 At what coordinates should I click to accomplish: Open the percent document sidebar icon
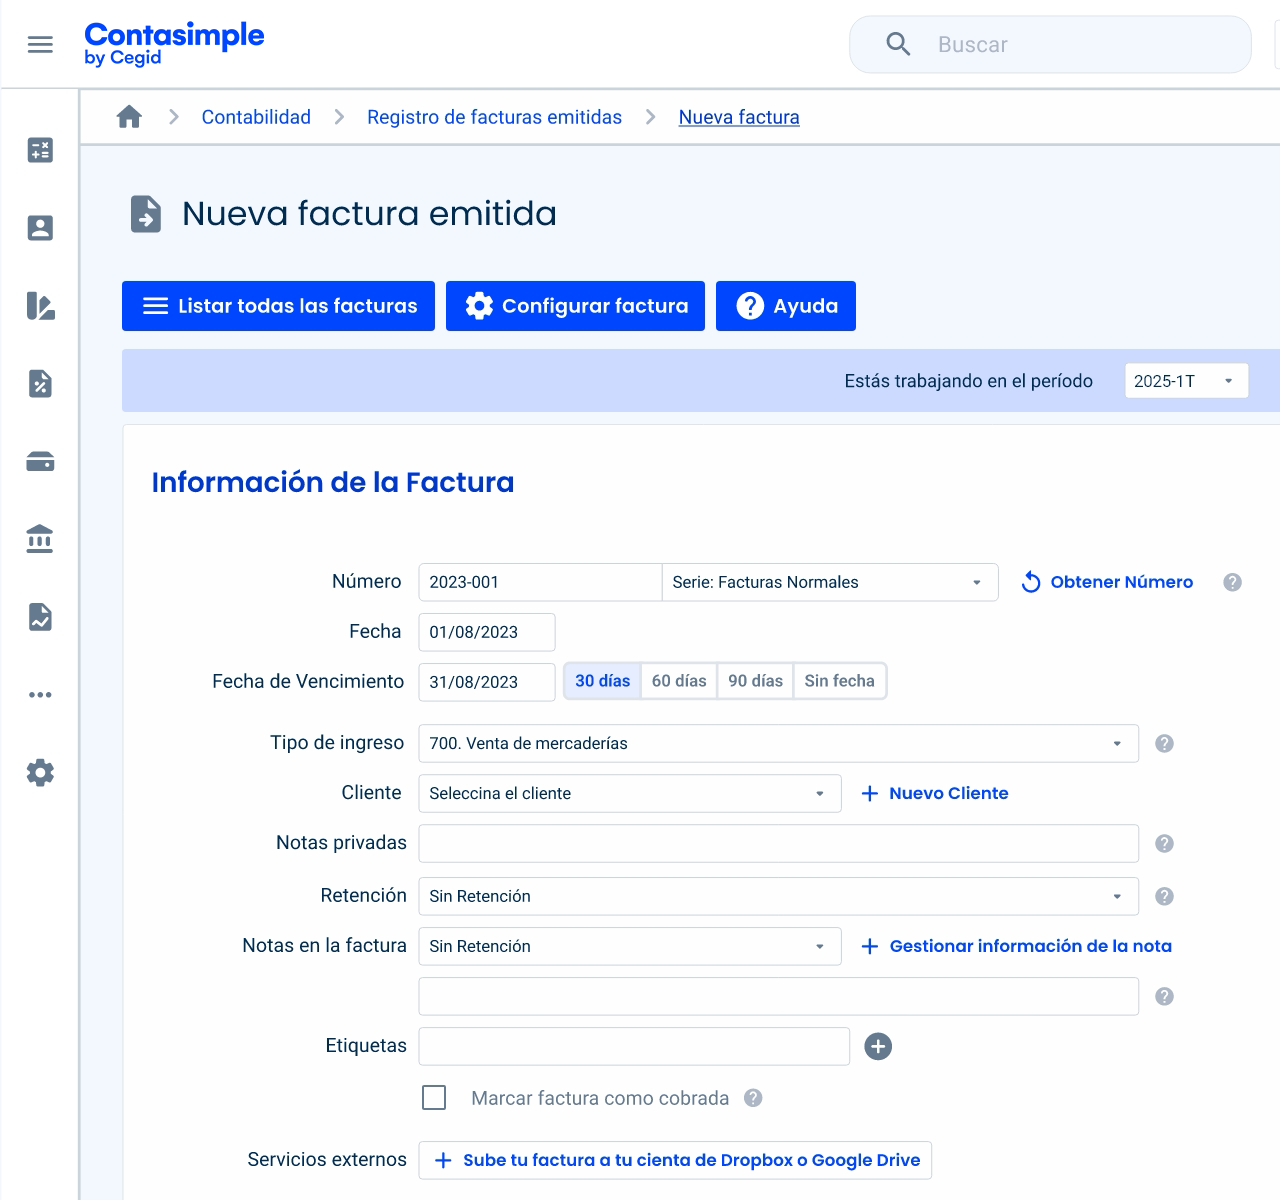pos(40,384)
